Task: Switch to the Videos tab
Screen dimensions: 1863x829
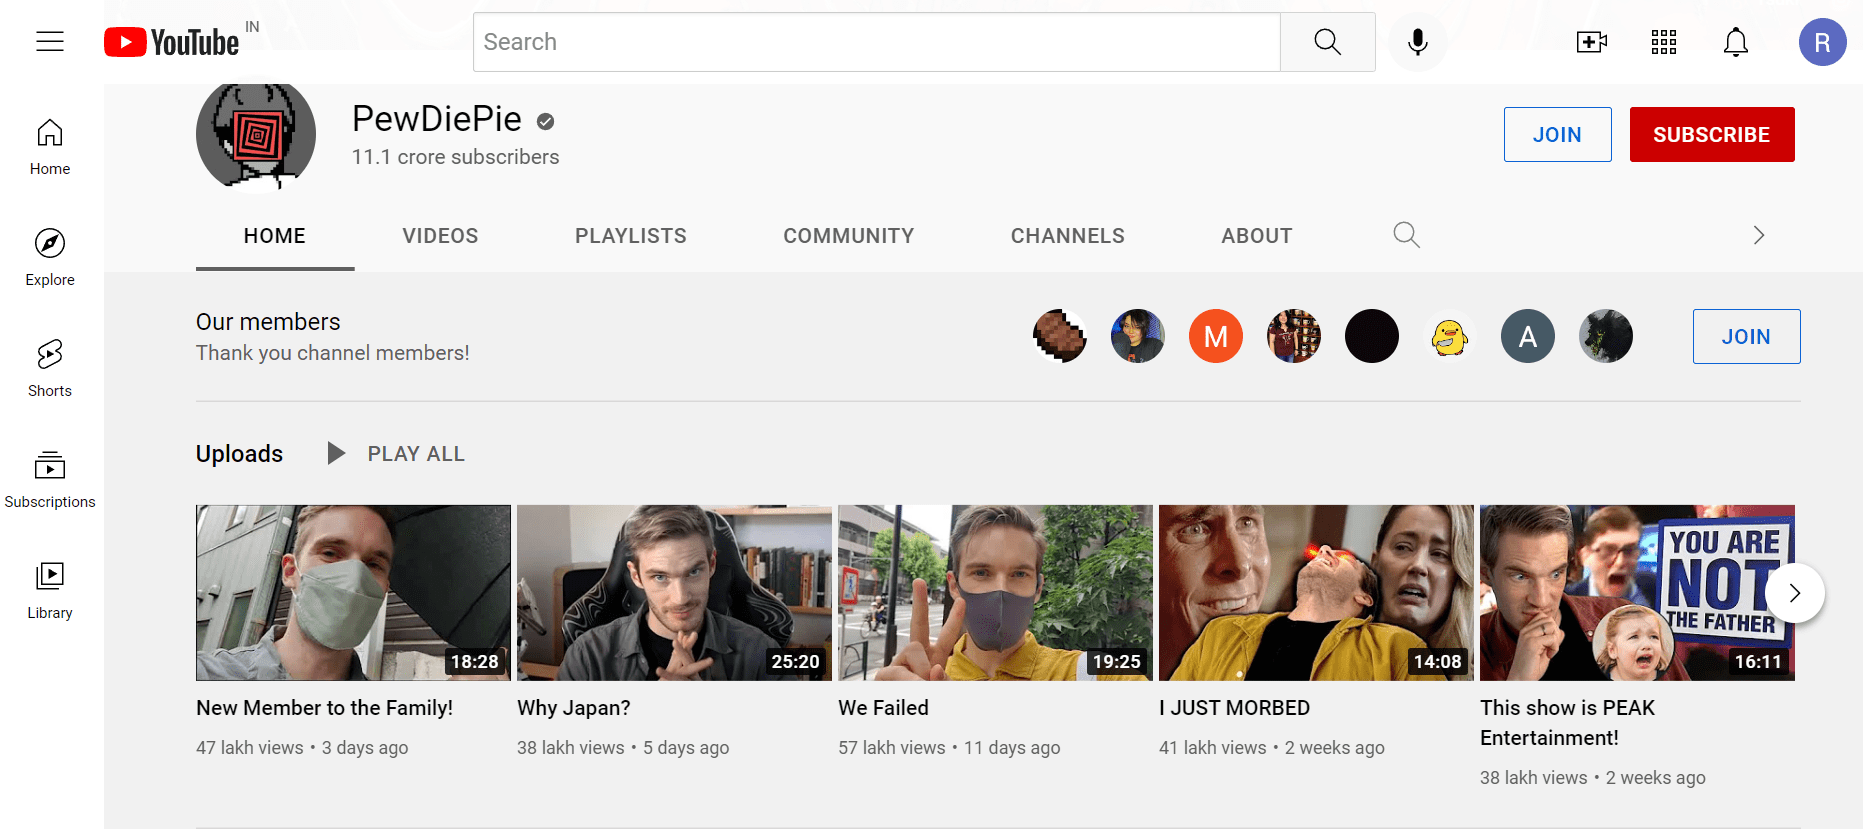Action: [440, 236]
